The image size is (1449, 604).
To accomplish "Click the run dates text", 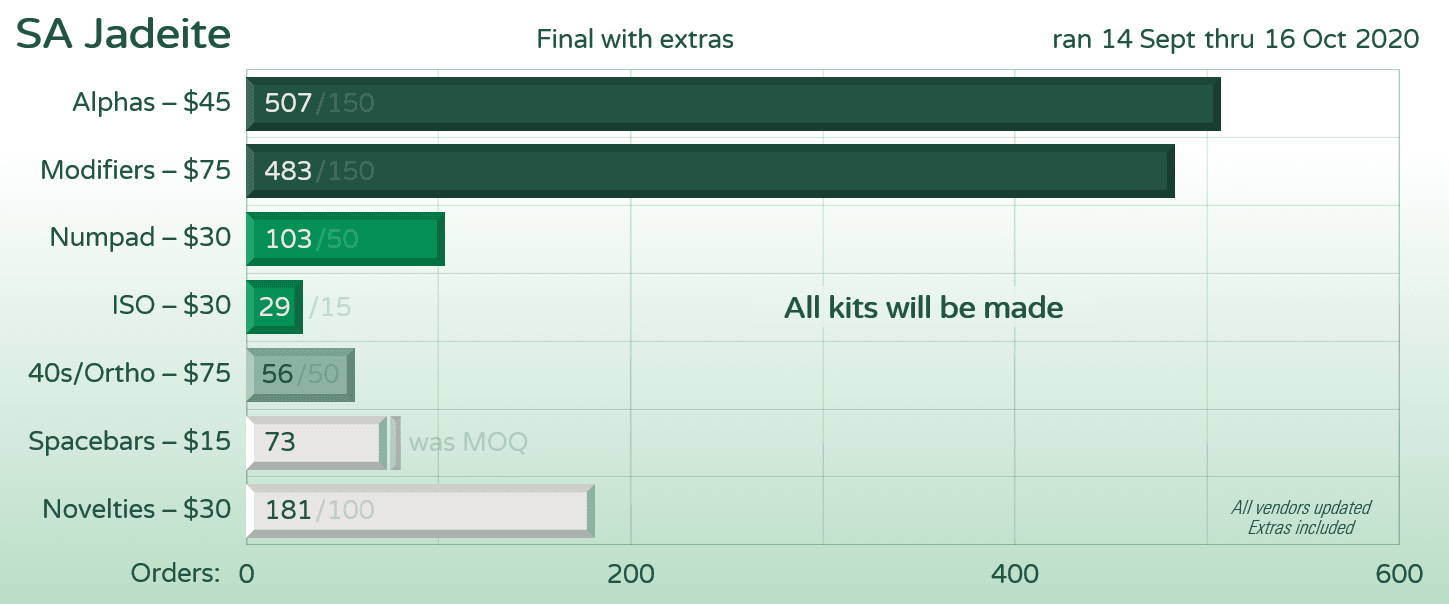I will [x=1235, y=39].
